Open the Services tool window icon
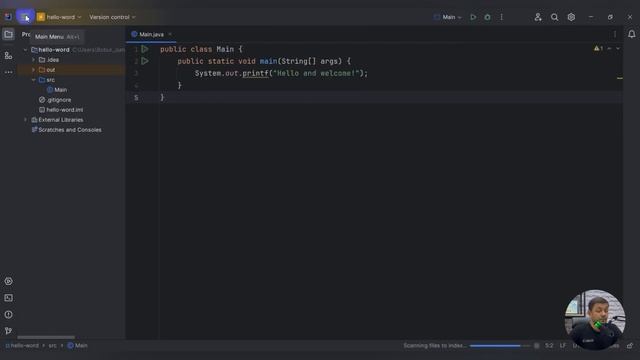 coord(8,281)
